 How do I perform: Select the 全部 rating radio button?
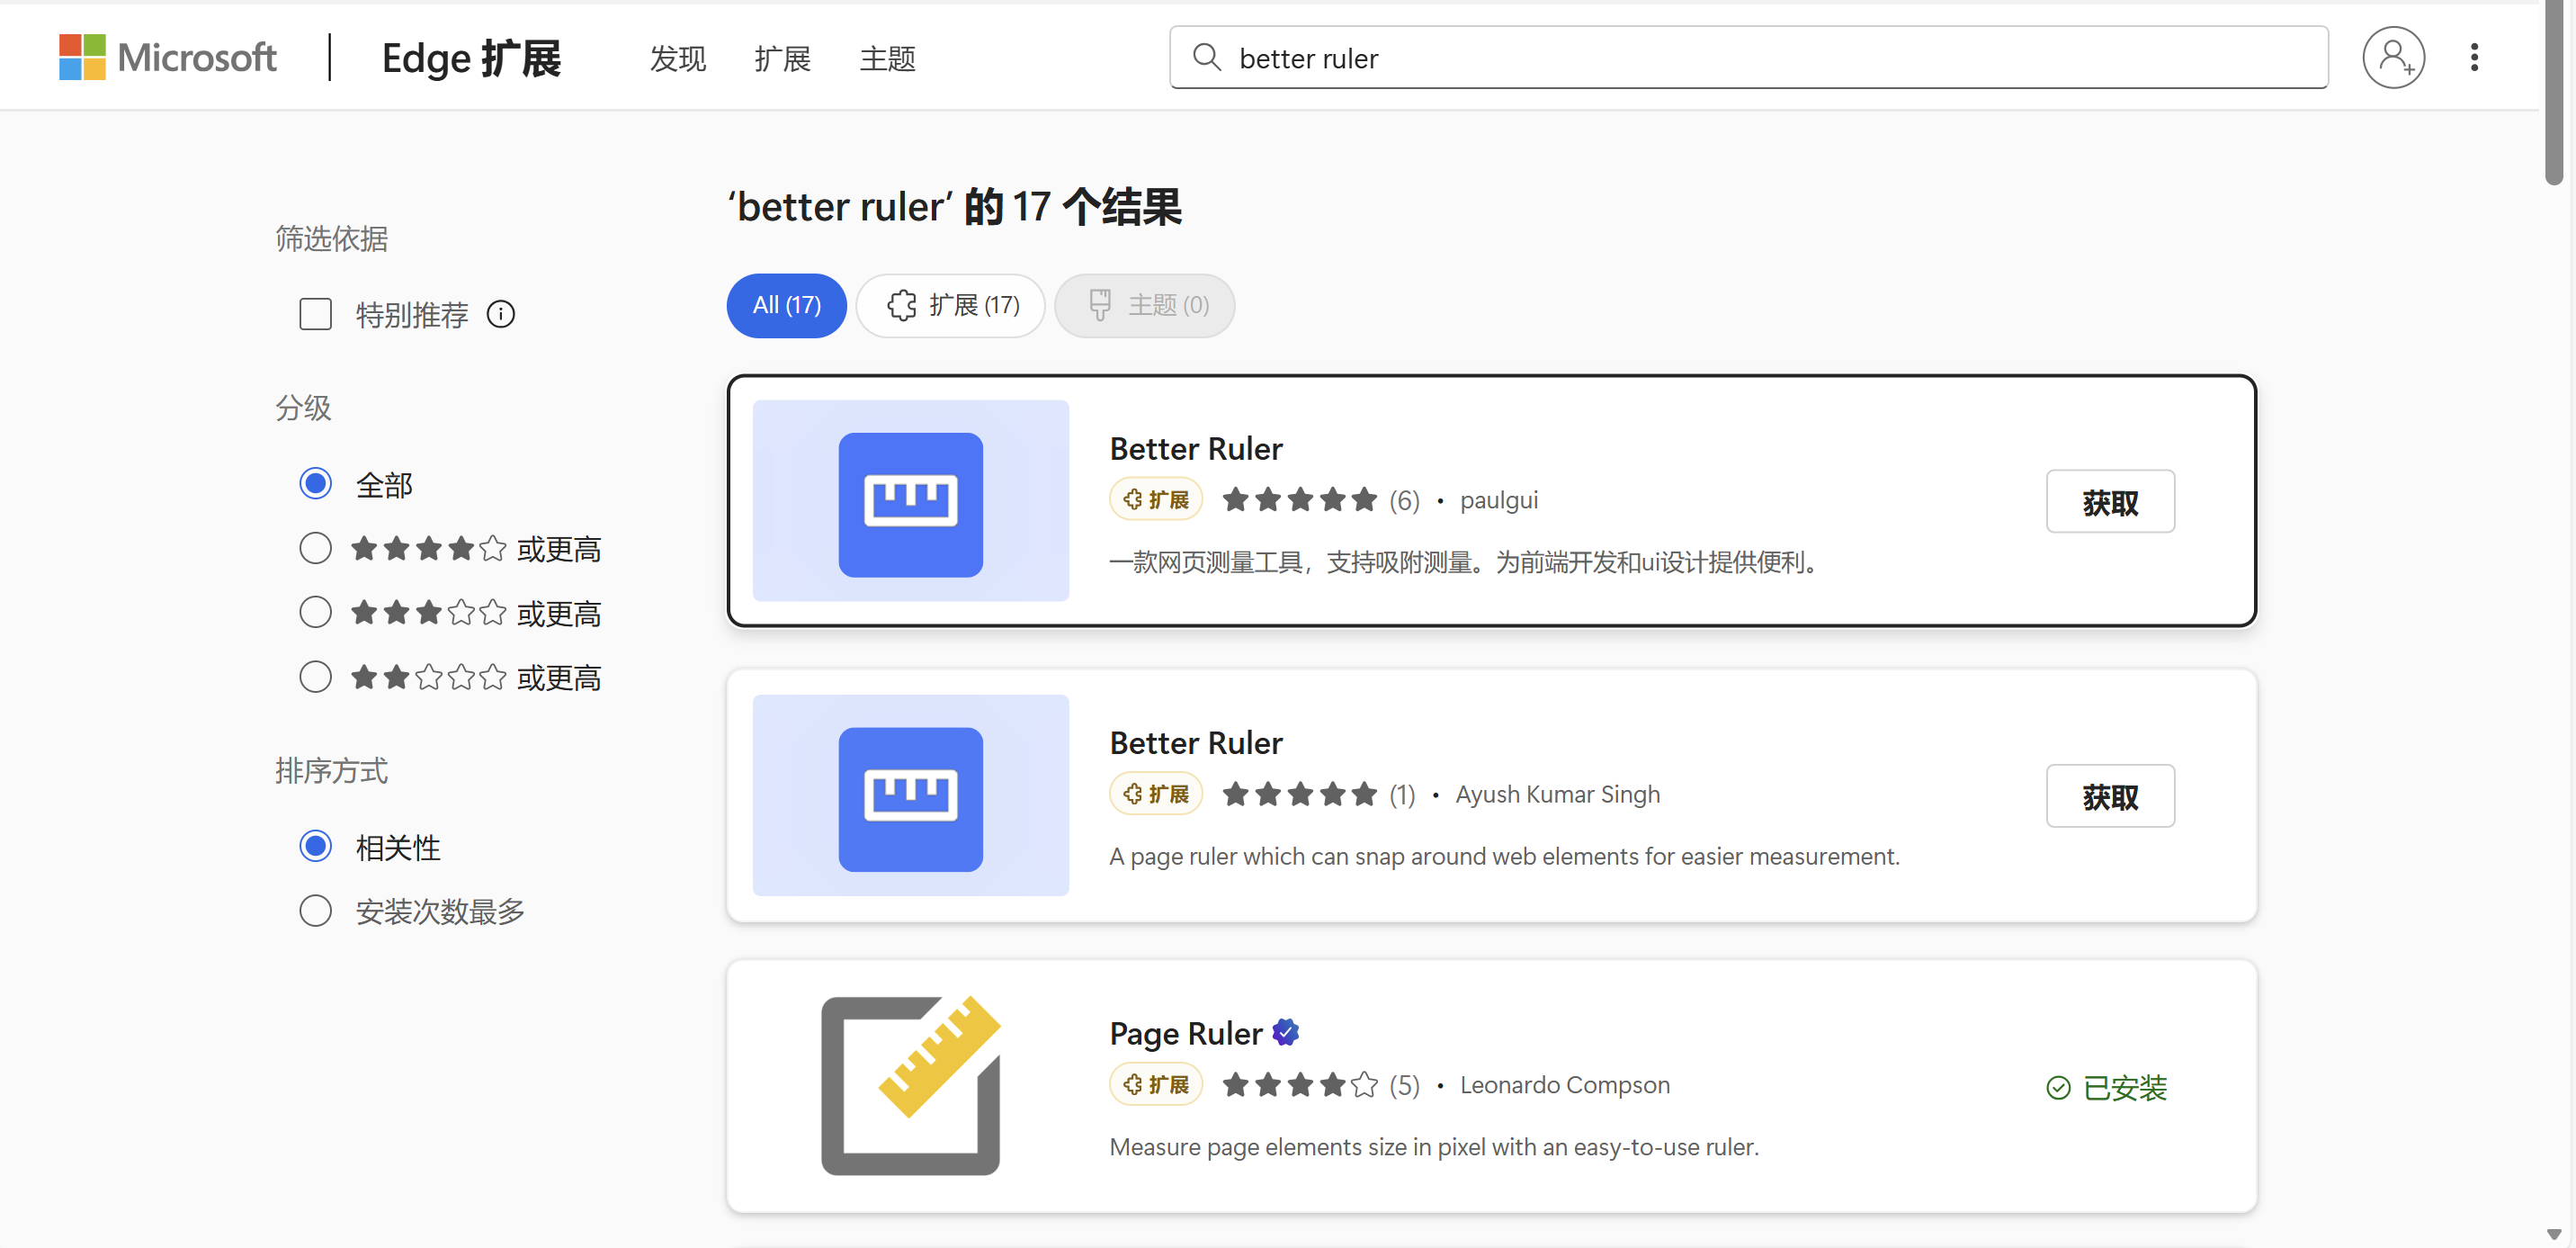click(x=315, y=483)
